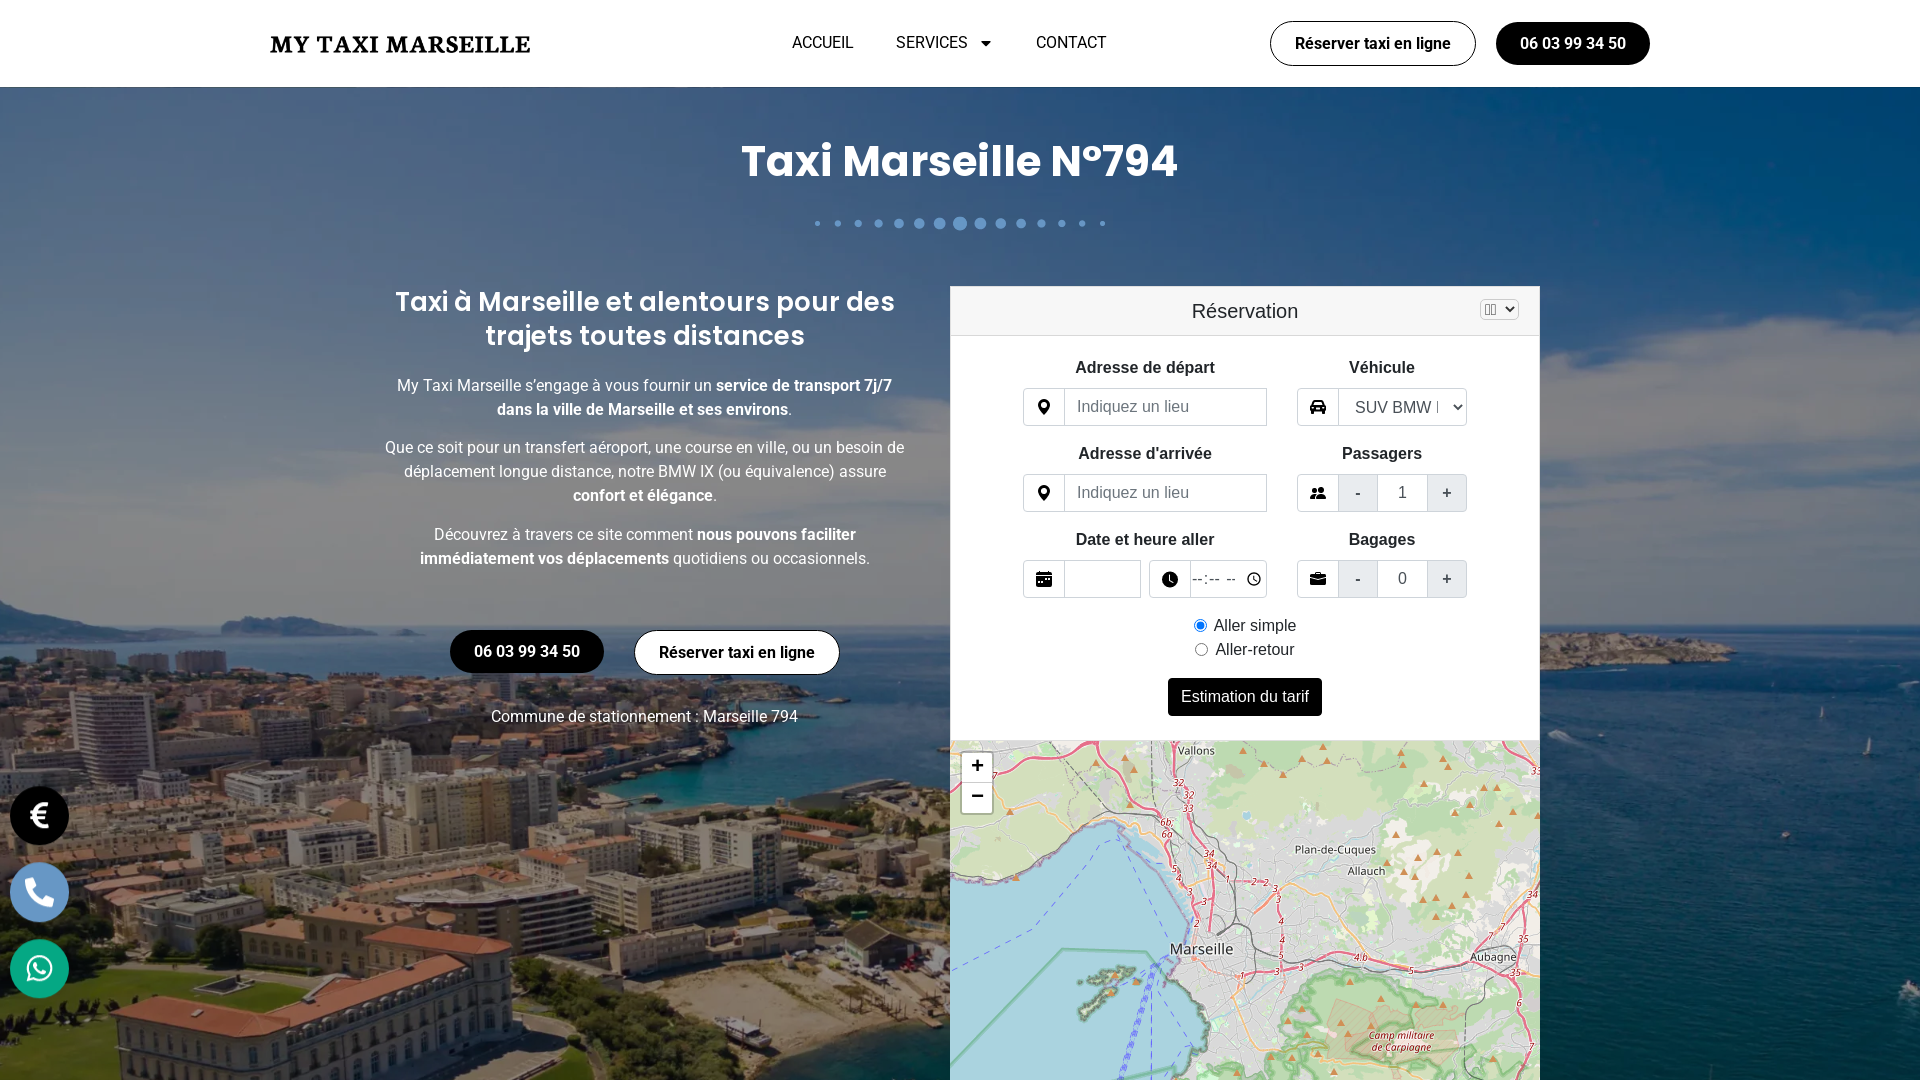
Task: Click the arrival address location pin icon
Action: (x=1044, y=493)
